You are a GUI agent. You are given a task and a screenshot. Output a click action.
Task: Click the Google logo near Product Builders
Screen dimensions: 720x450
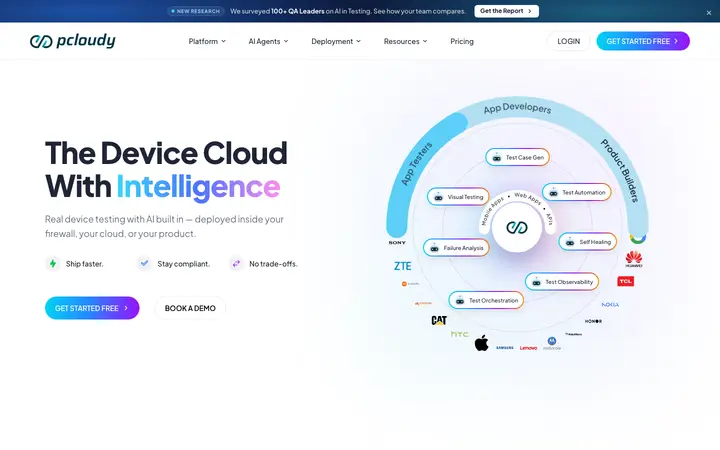638,238
